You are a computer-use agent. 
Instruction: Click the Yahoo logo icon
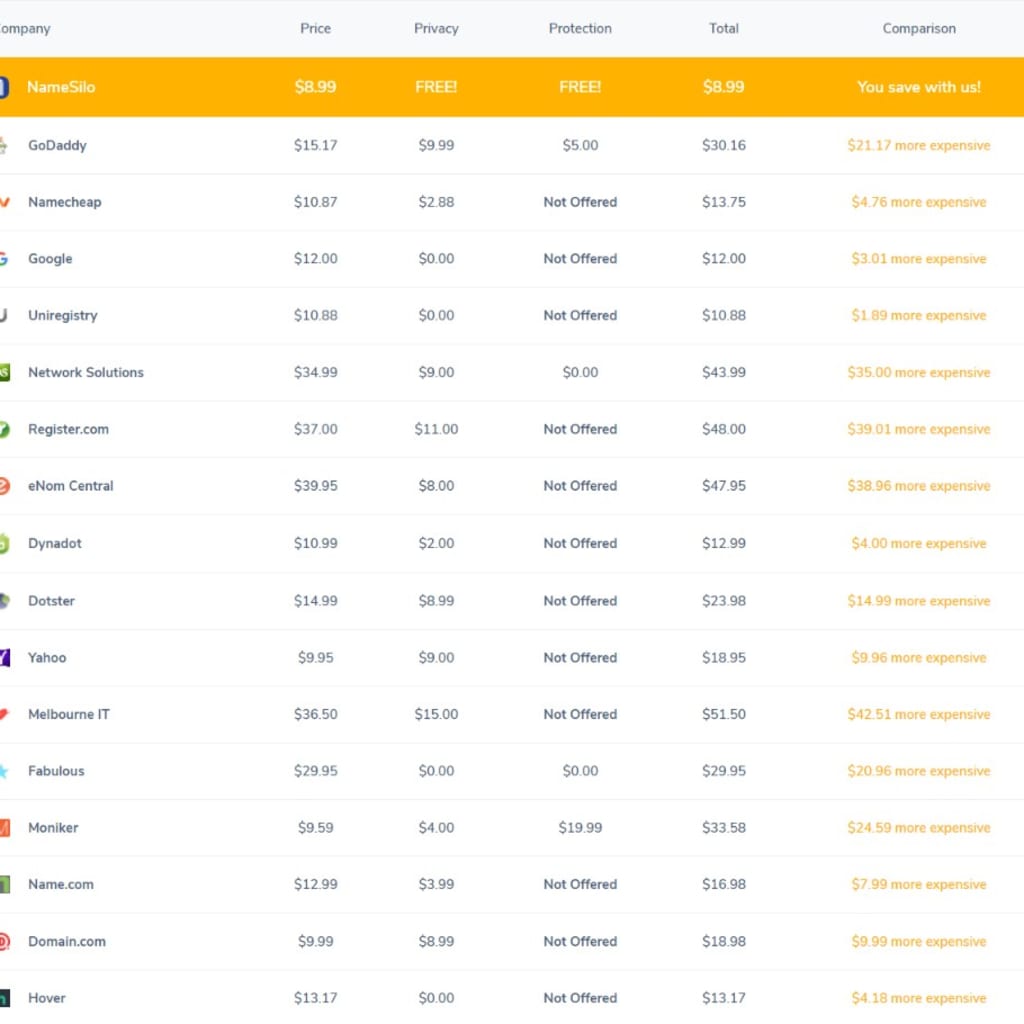coord(5,658)
